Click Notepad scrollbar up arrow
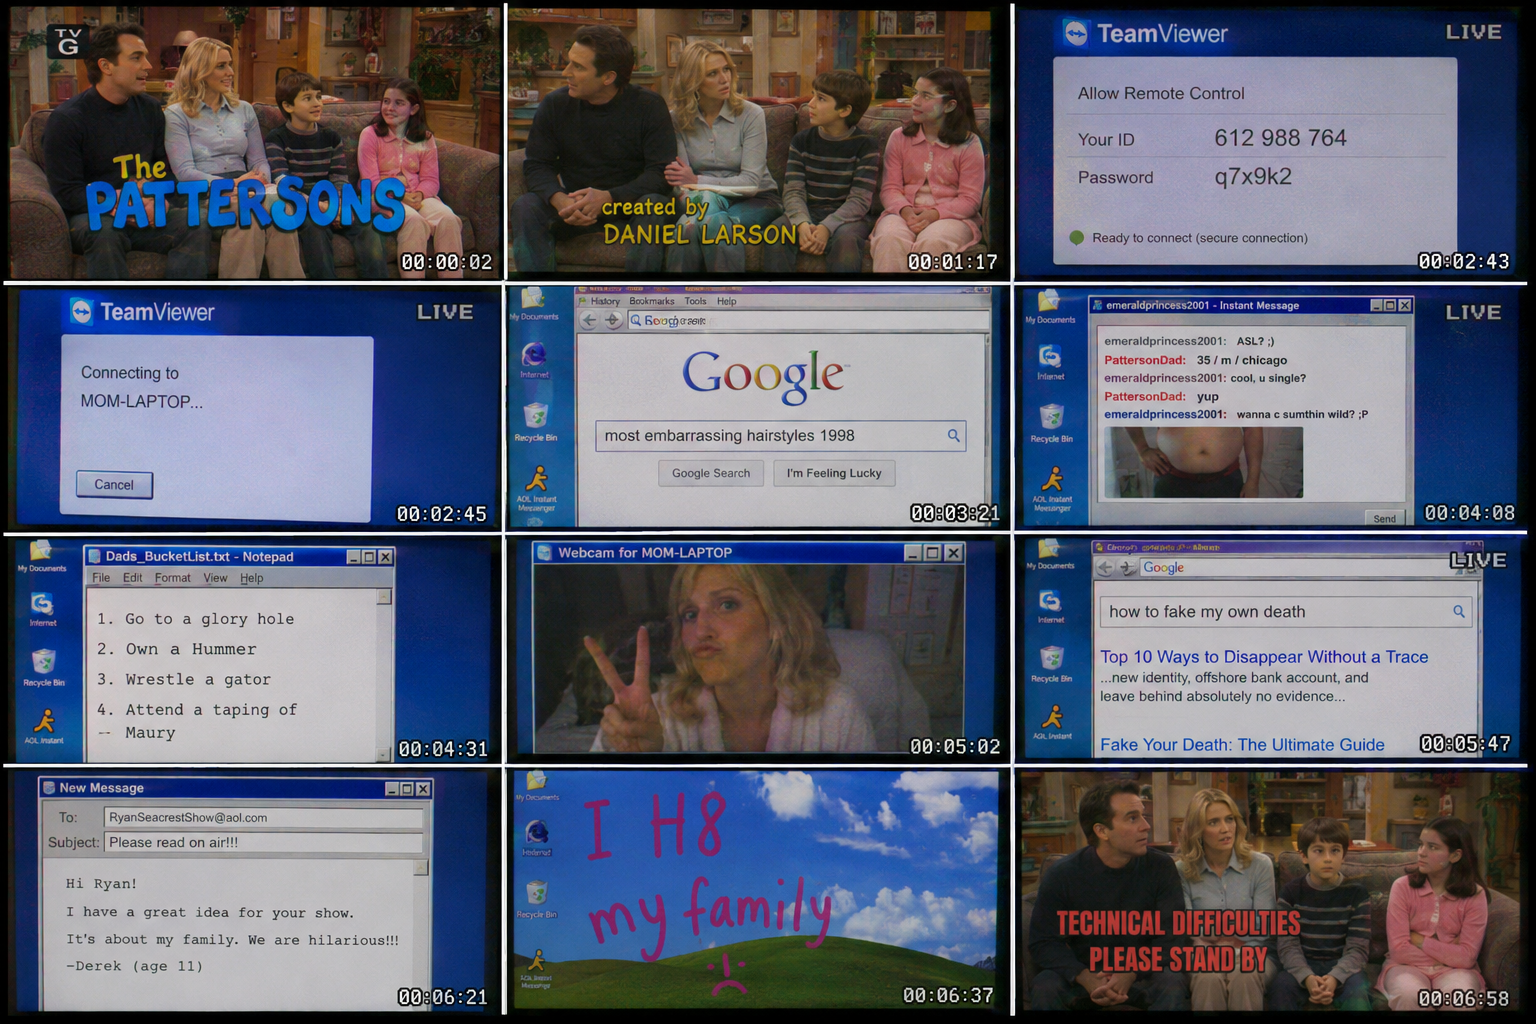 point(383,597)
